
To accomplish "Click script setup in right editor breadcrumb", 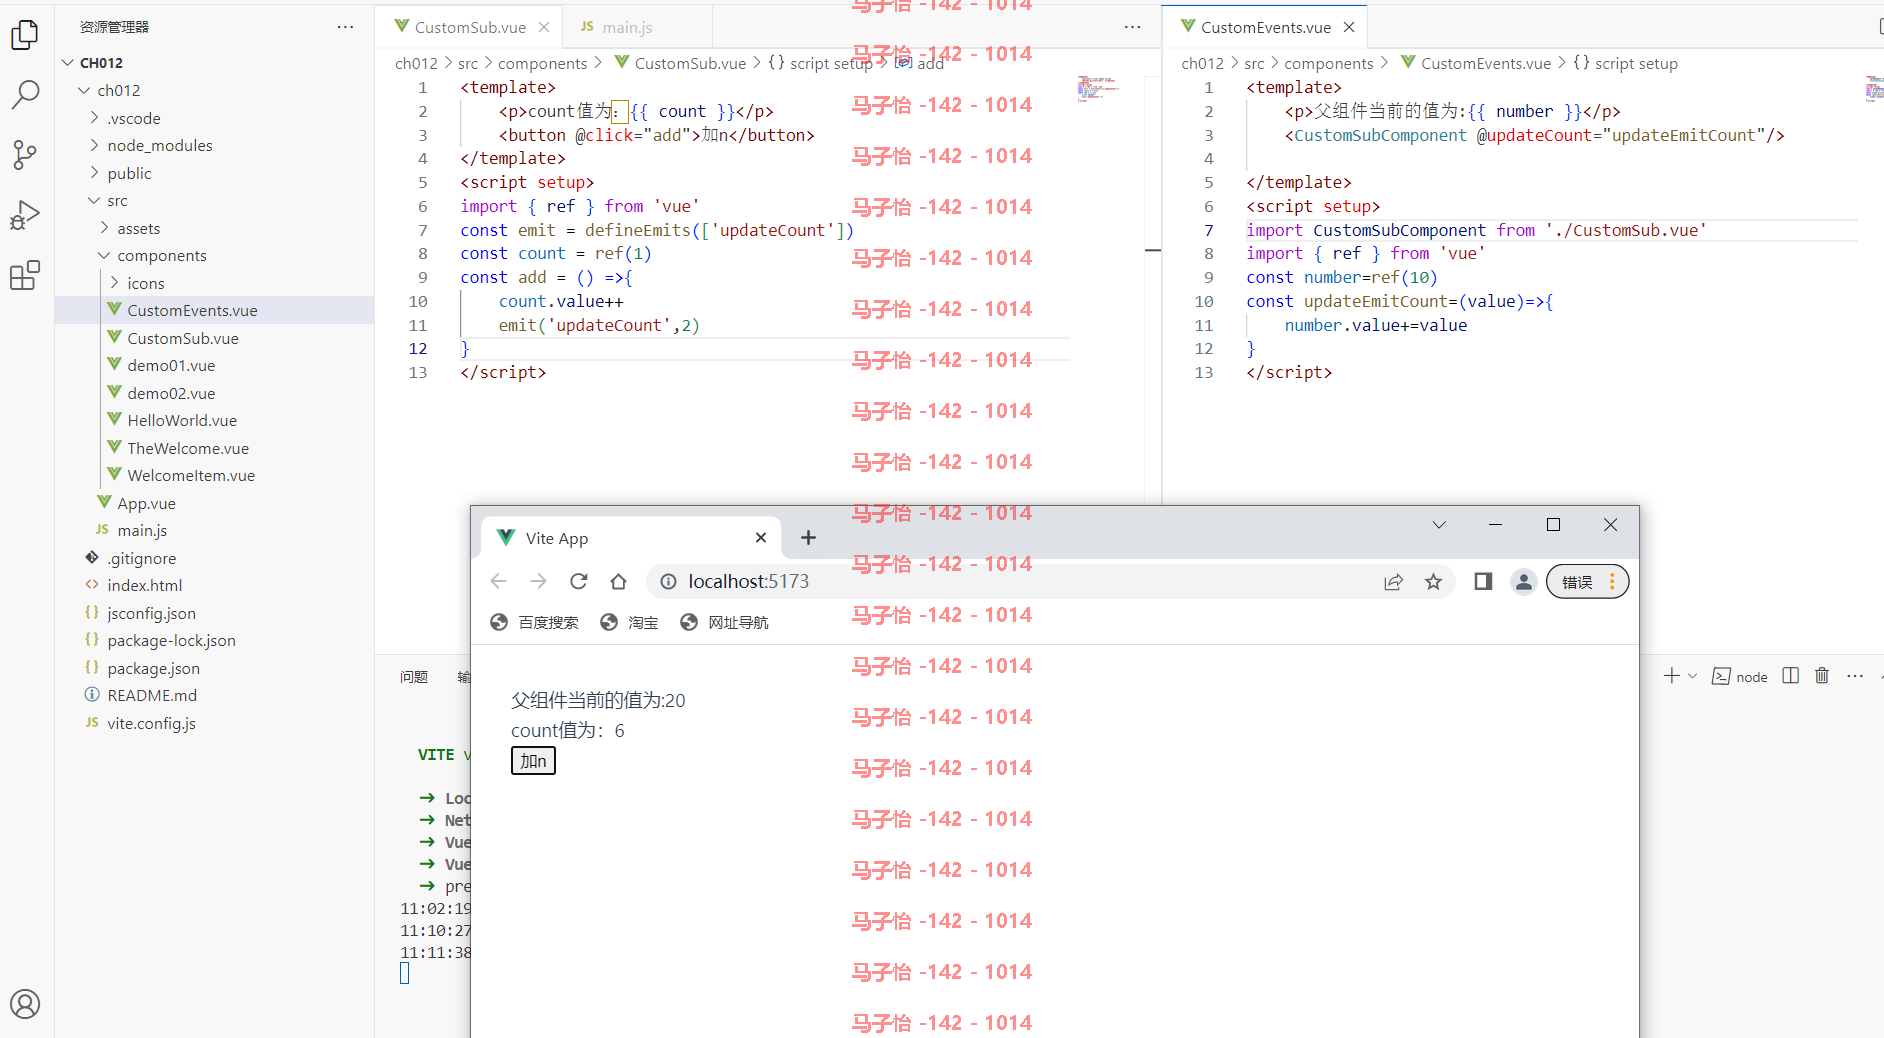I will click(x=1636, y=63).
